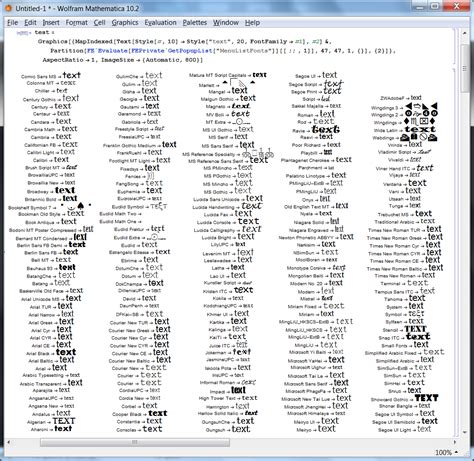Click the 'Comic Sans MS' font sample

[x=51, y=75]
